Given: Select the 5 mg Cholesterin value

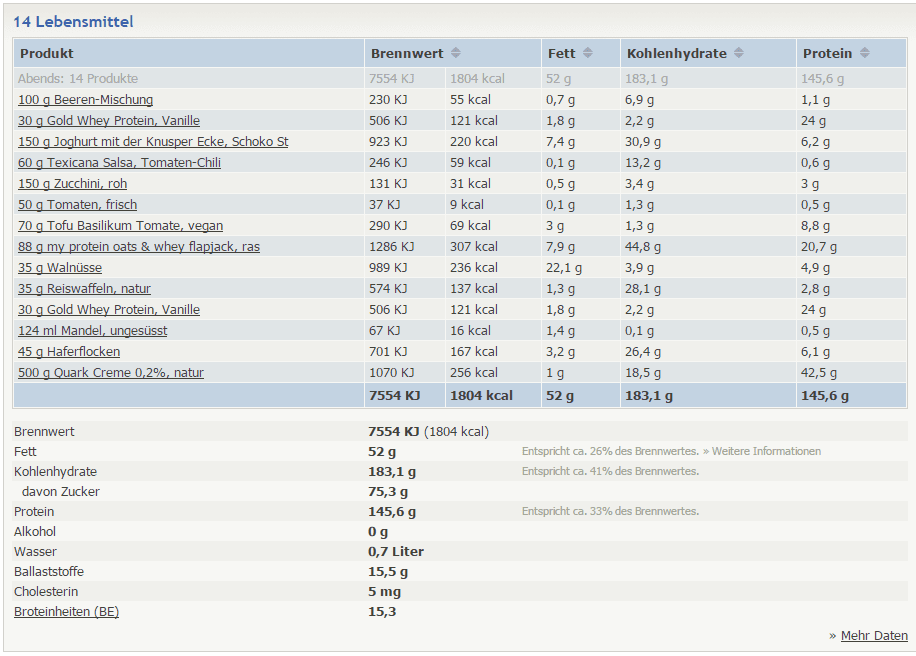Looking at the screenshot, I should pos(384,592).
